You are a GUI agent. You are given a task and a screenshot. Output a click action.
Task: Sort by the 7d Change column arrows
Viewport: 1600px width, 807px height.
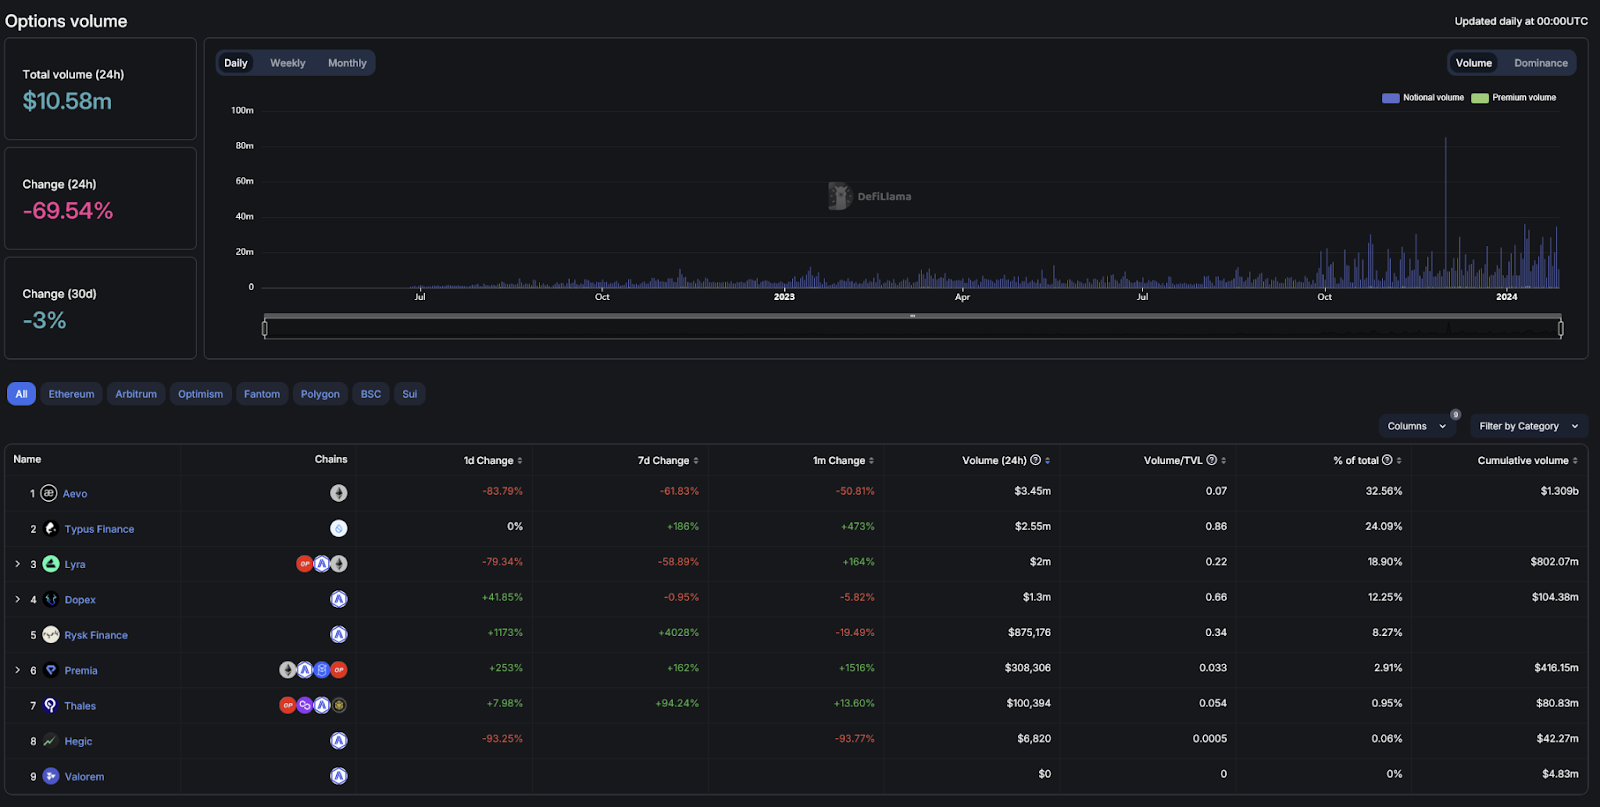point(696,461)
